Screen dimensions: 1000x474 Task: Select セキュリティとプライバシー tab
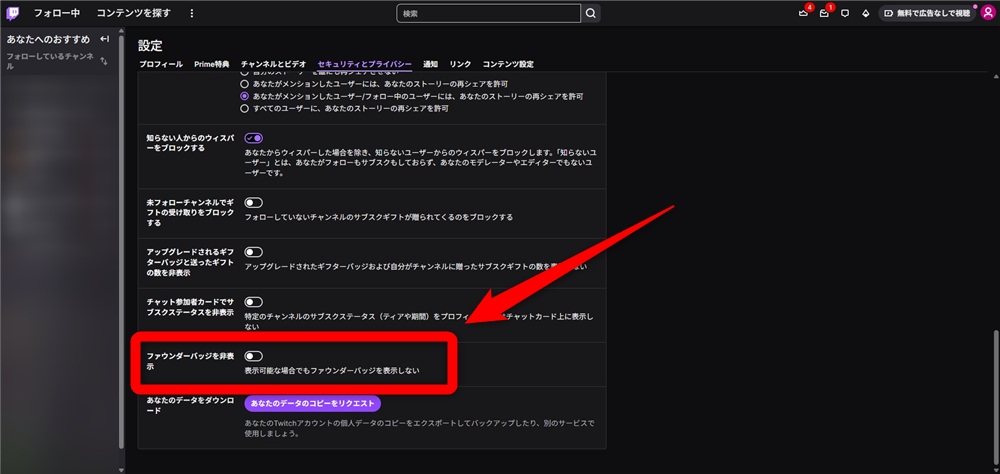365,64
